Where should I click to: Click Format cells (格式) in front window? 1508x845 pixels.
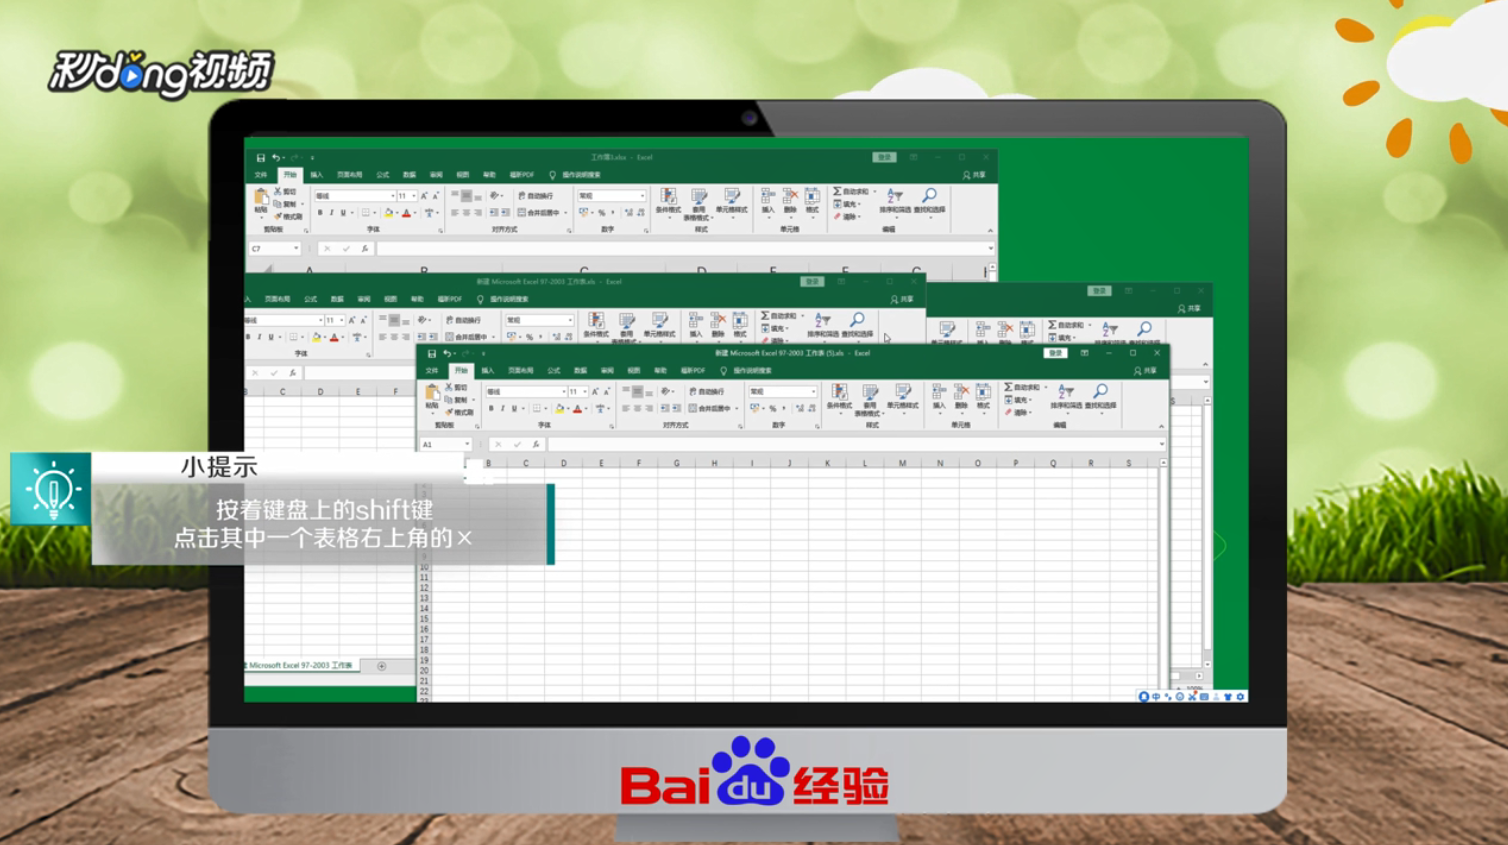[x=983, y=397]
